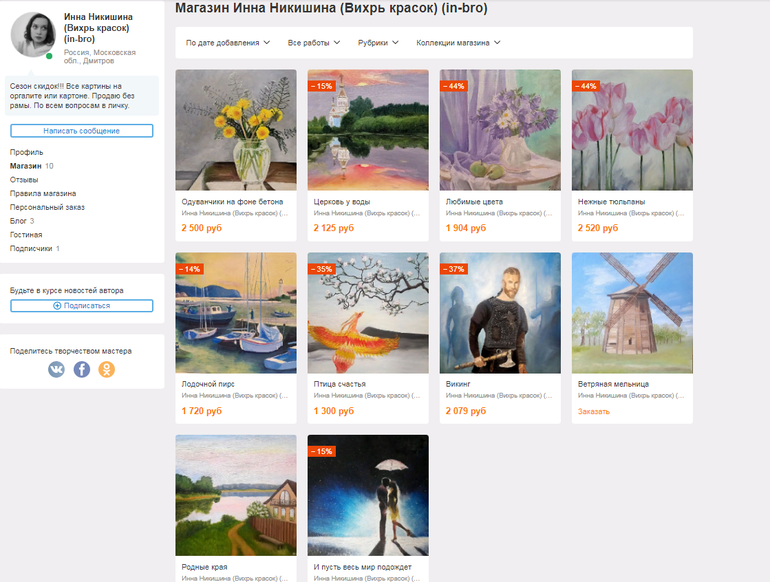Go to the 'Профиль' section
The height and width of the screenshot is (582, 770).
[26, 152]
